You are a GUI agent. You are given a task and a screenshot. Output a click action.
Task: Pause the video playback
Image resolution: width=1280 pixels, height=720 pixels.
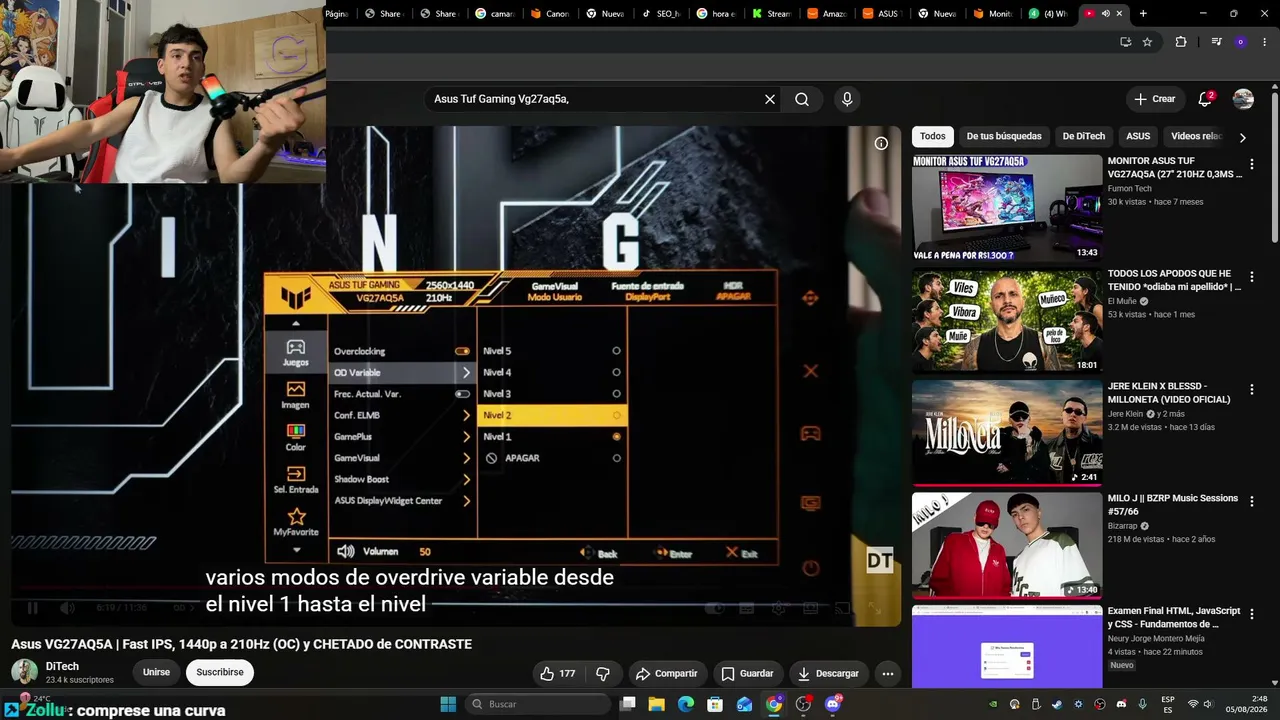pyautogui.click(x=33, y=608)
